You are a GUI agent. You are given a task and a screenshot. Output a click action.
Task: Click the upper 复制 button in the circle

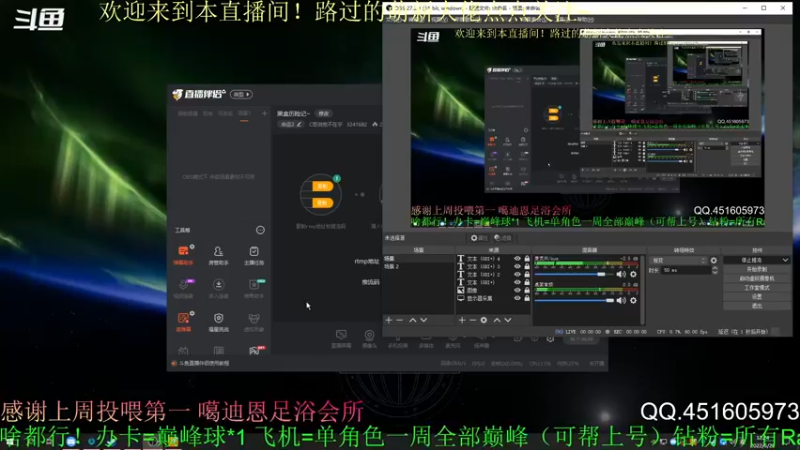[x=322, y=186]
